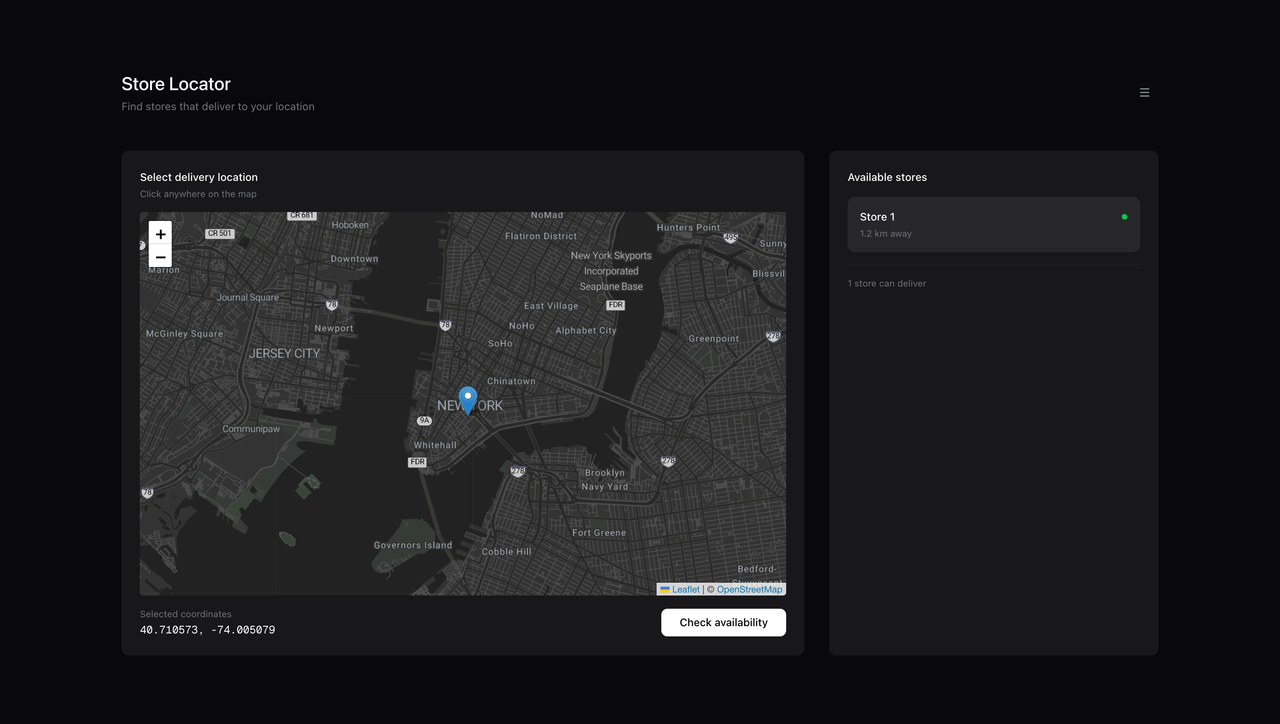Click the green availability dot on Store 1
The width and height of the screenshot is (1280, 724).
[x=1123, y=216]
